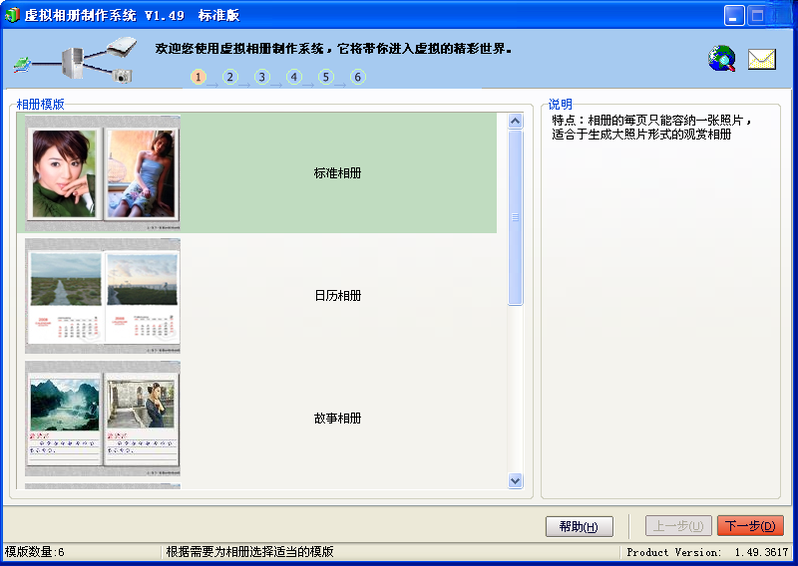Select wizard step 3 circle
This screenshot has width=798, height=566.
pos(262,77)
